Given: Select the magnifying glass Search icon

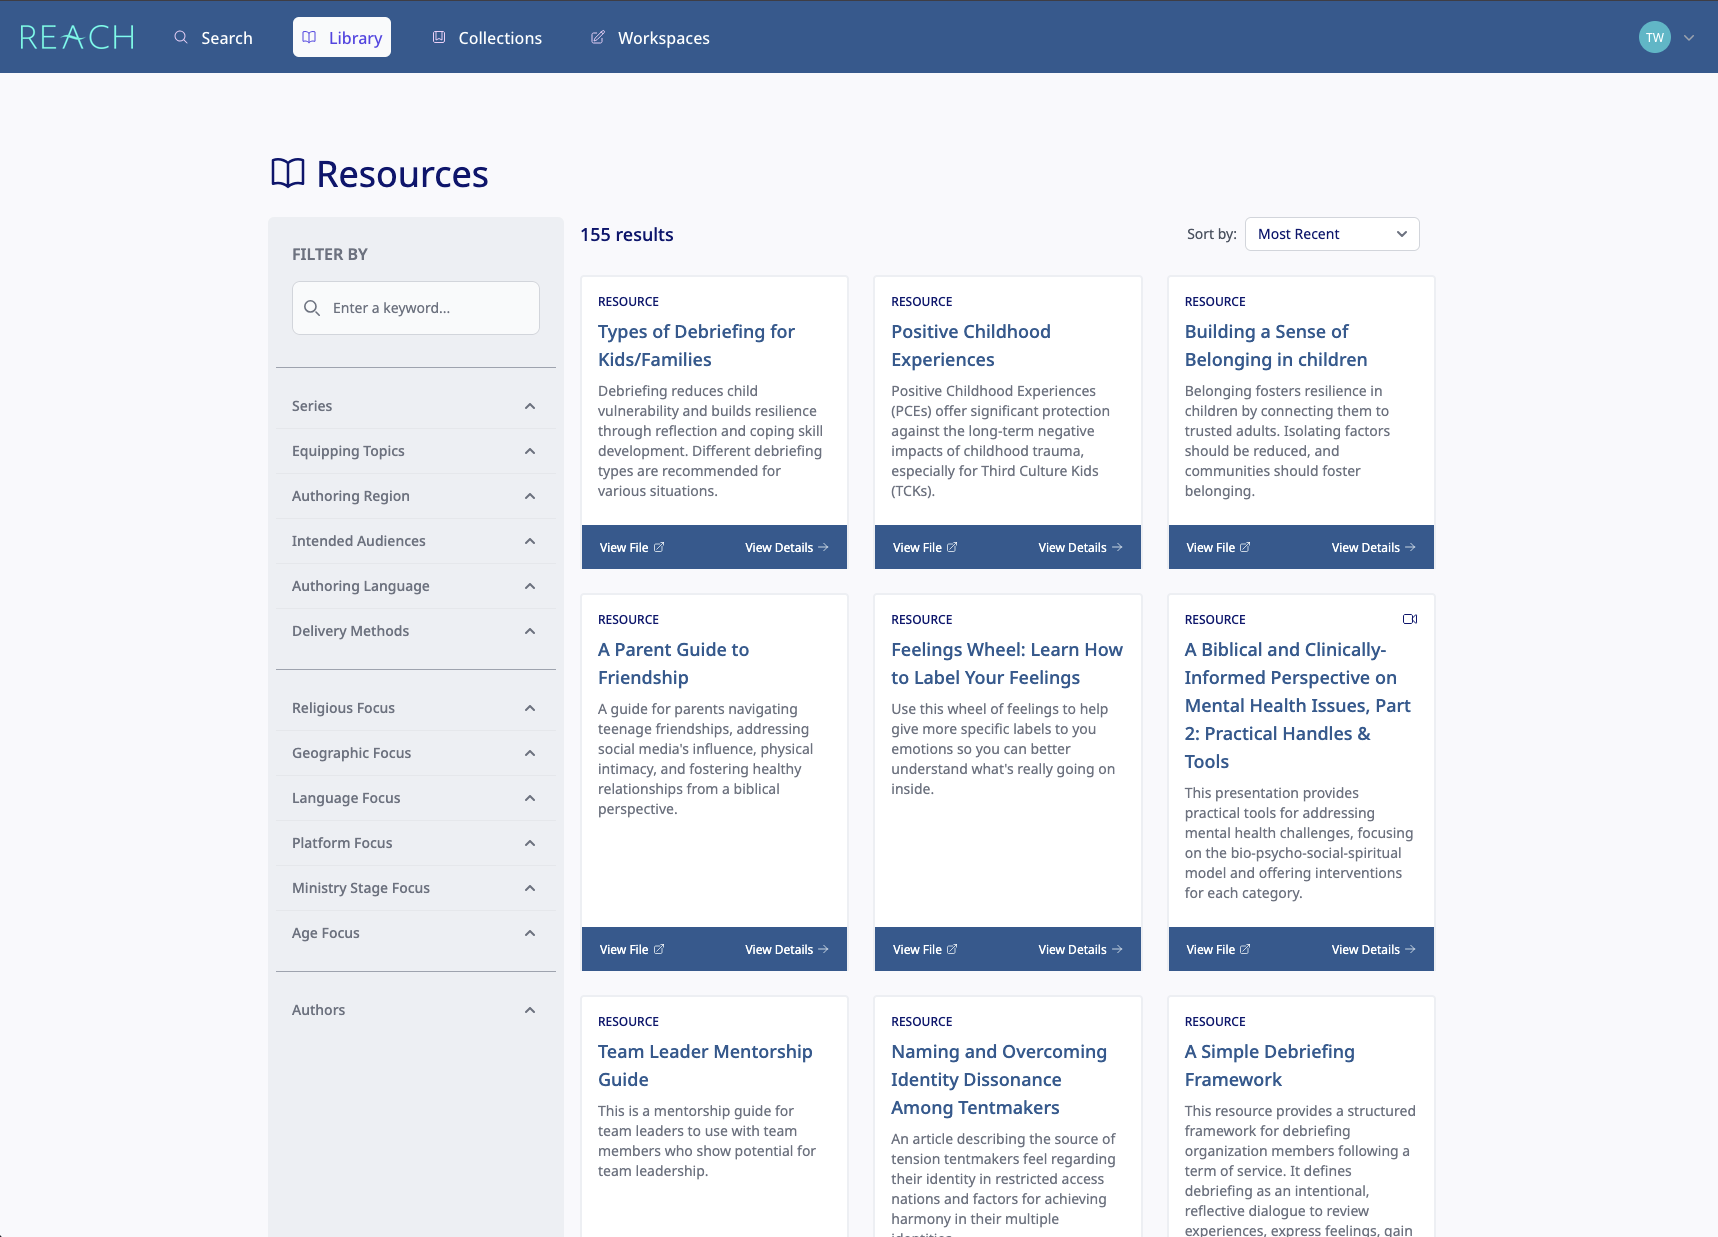Looking at the screenshot, I should coord(181,37).
